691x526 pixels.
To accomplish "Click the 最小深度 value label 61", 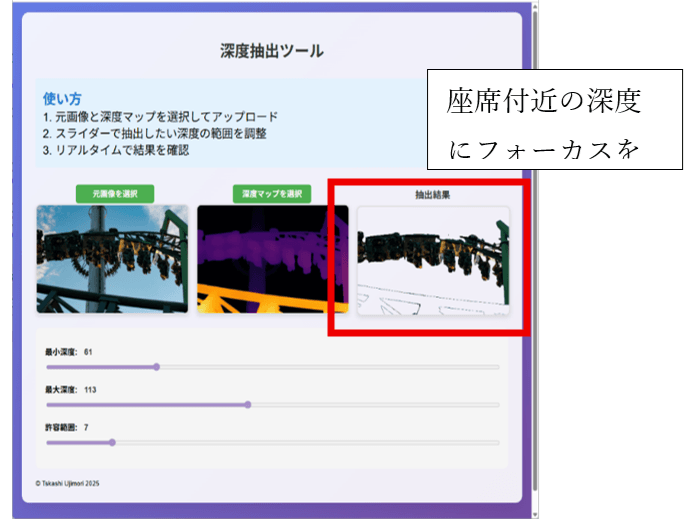I will (88, 352).
